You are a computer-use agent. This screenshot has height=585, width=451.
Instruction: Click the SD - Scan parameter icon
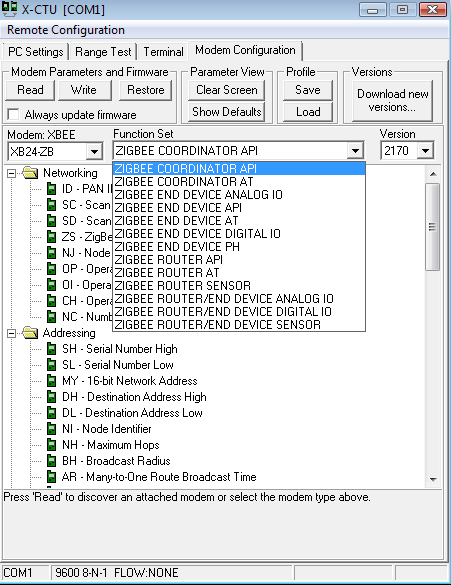[x=51, y=221]
